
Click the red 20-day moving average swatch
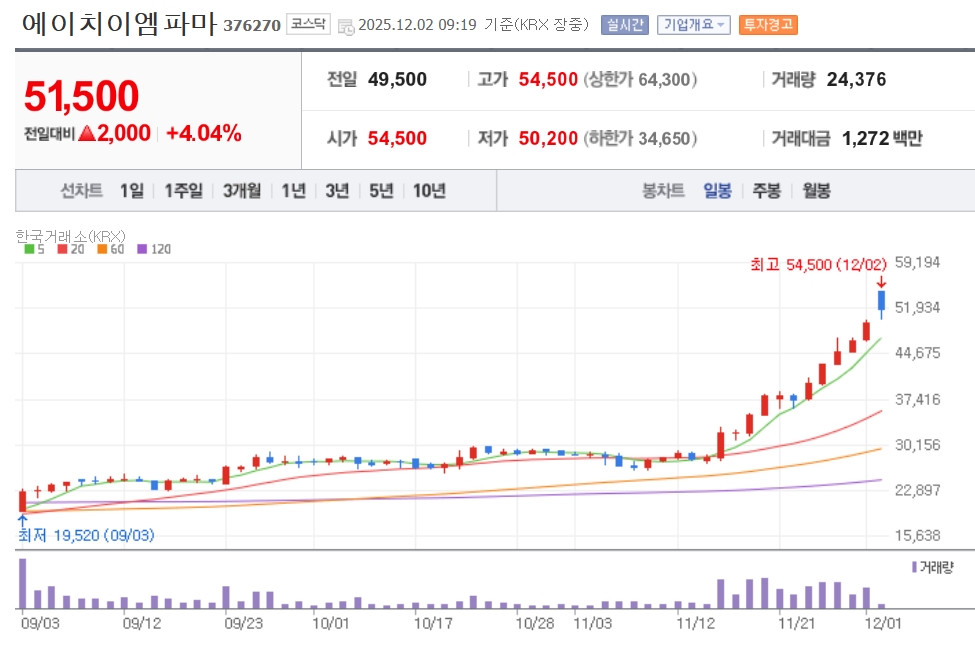(x=62, y=249)
